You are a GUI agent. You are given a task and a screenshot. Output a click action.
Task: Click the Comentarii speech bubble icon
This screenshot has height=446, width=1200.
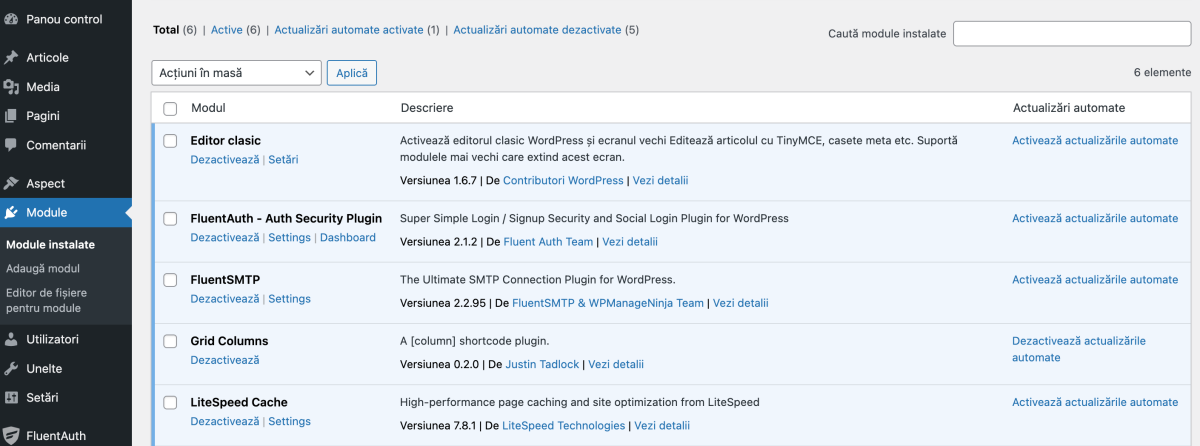[x=11, y=145]
